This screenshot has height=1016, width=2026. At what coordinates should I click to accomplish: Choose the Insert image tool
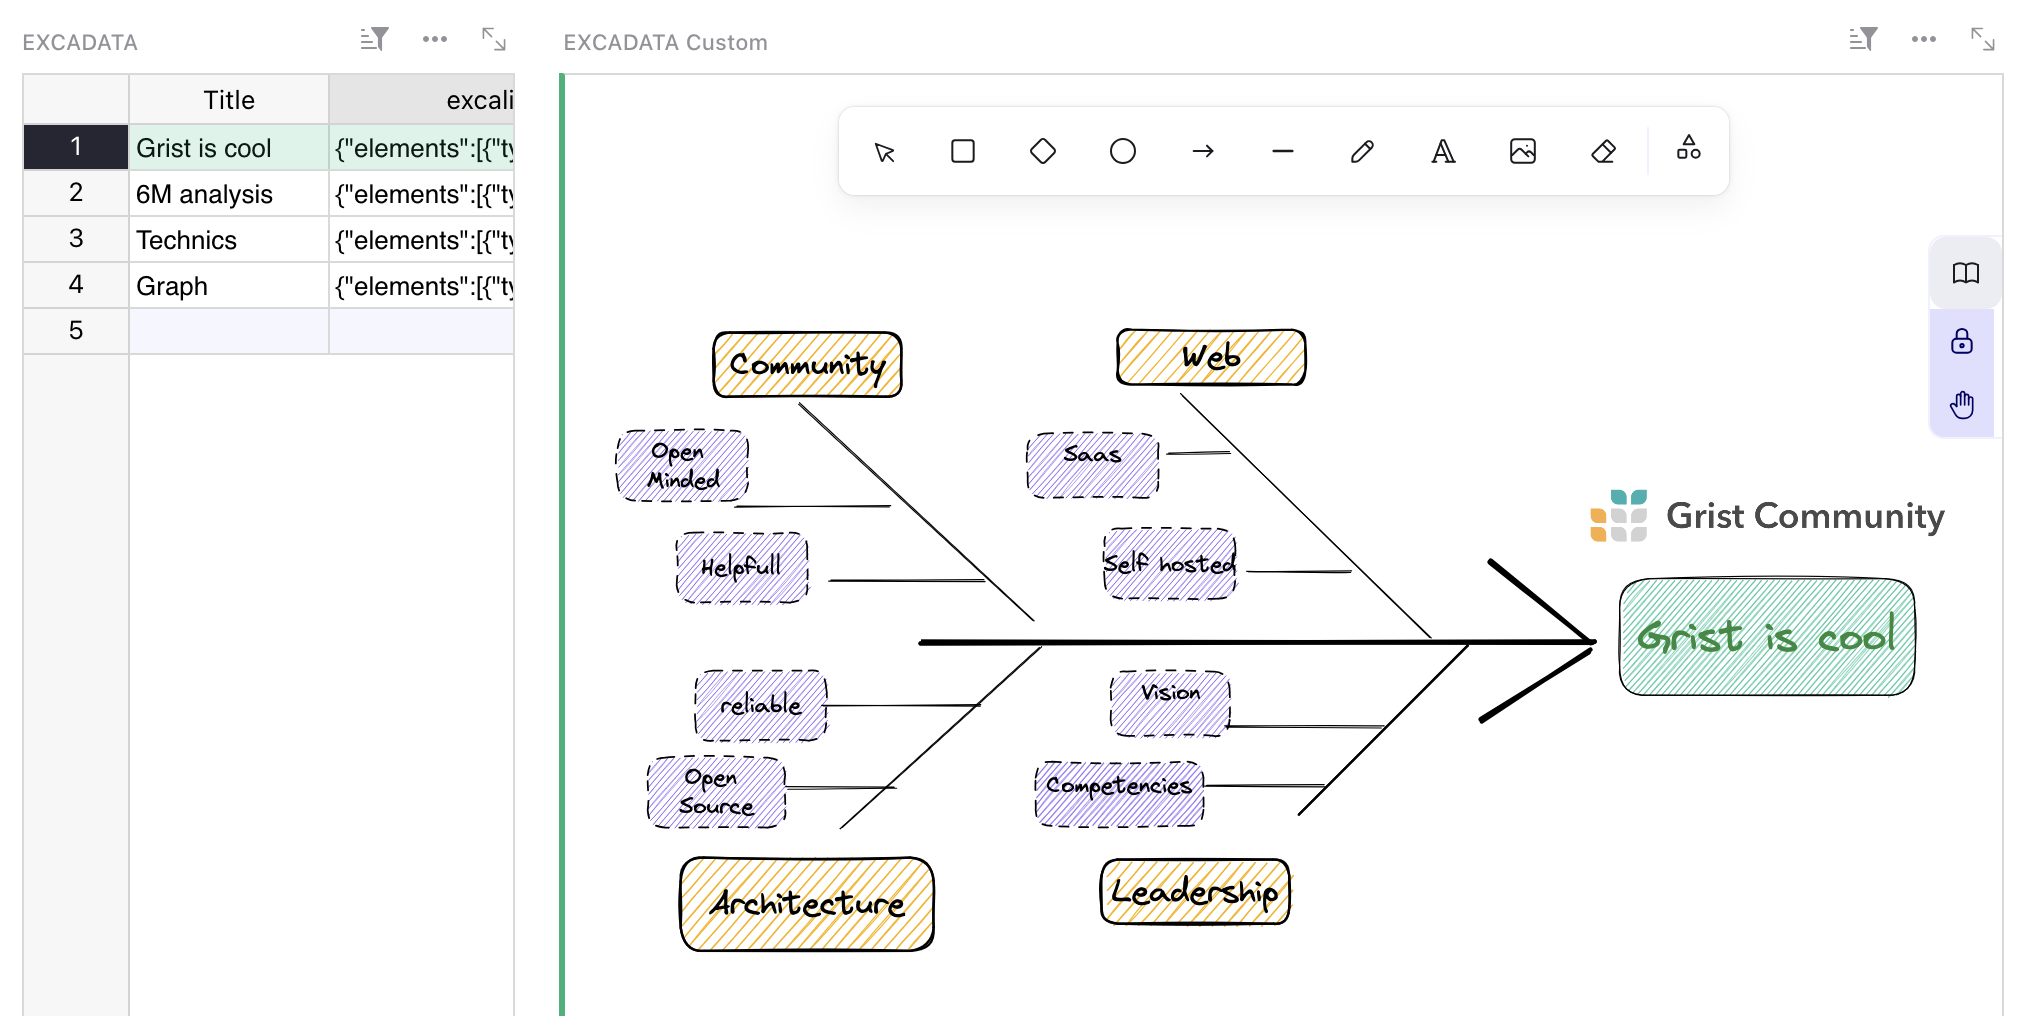coord(1522,152)
